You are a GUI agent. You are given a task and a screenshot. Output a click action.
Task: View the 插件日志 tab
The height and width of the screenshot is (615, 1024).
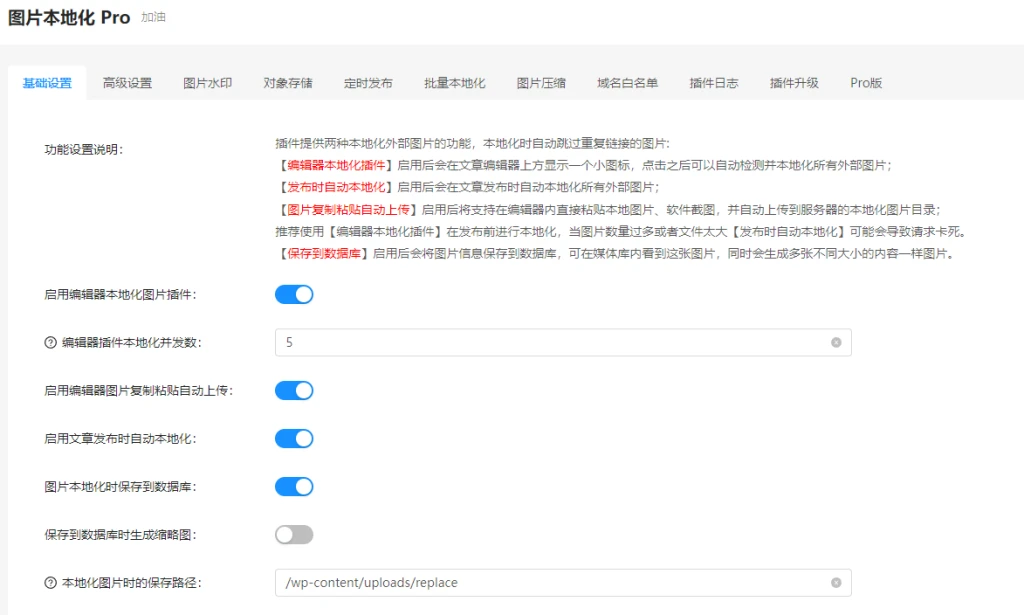click(714, 83)
